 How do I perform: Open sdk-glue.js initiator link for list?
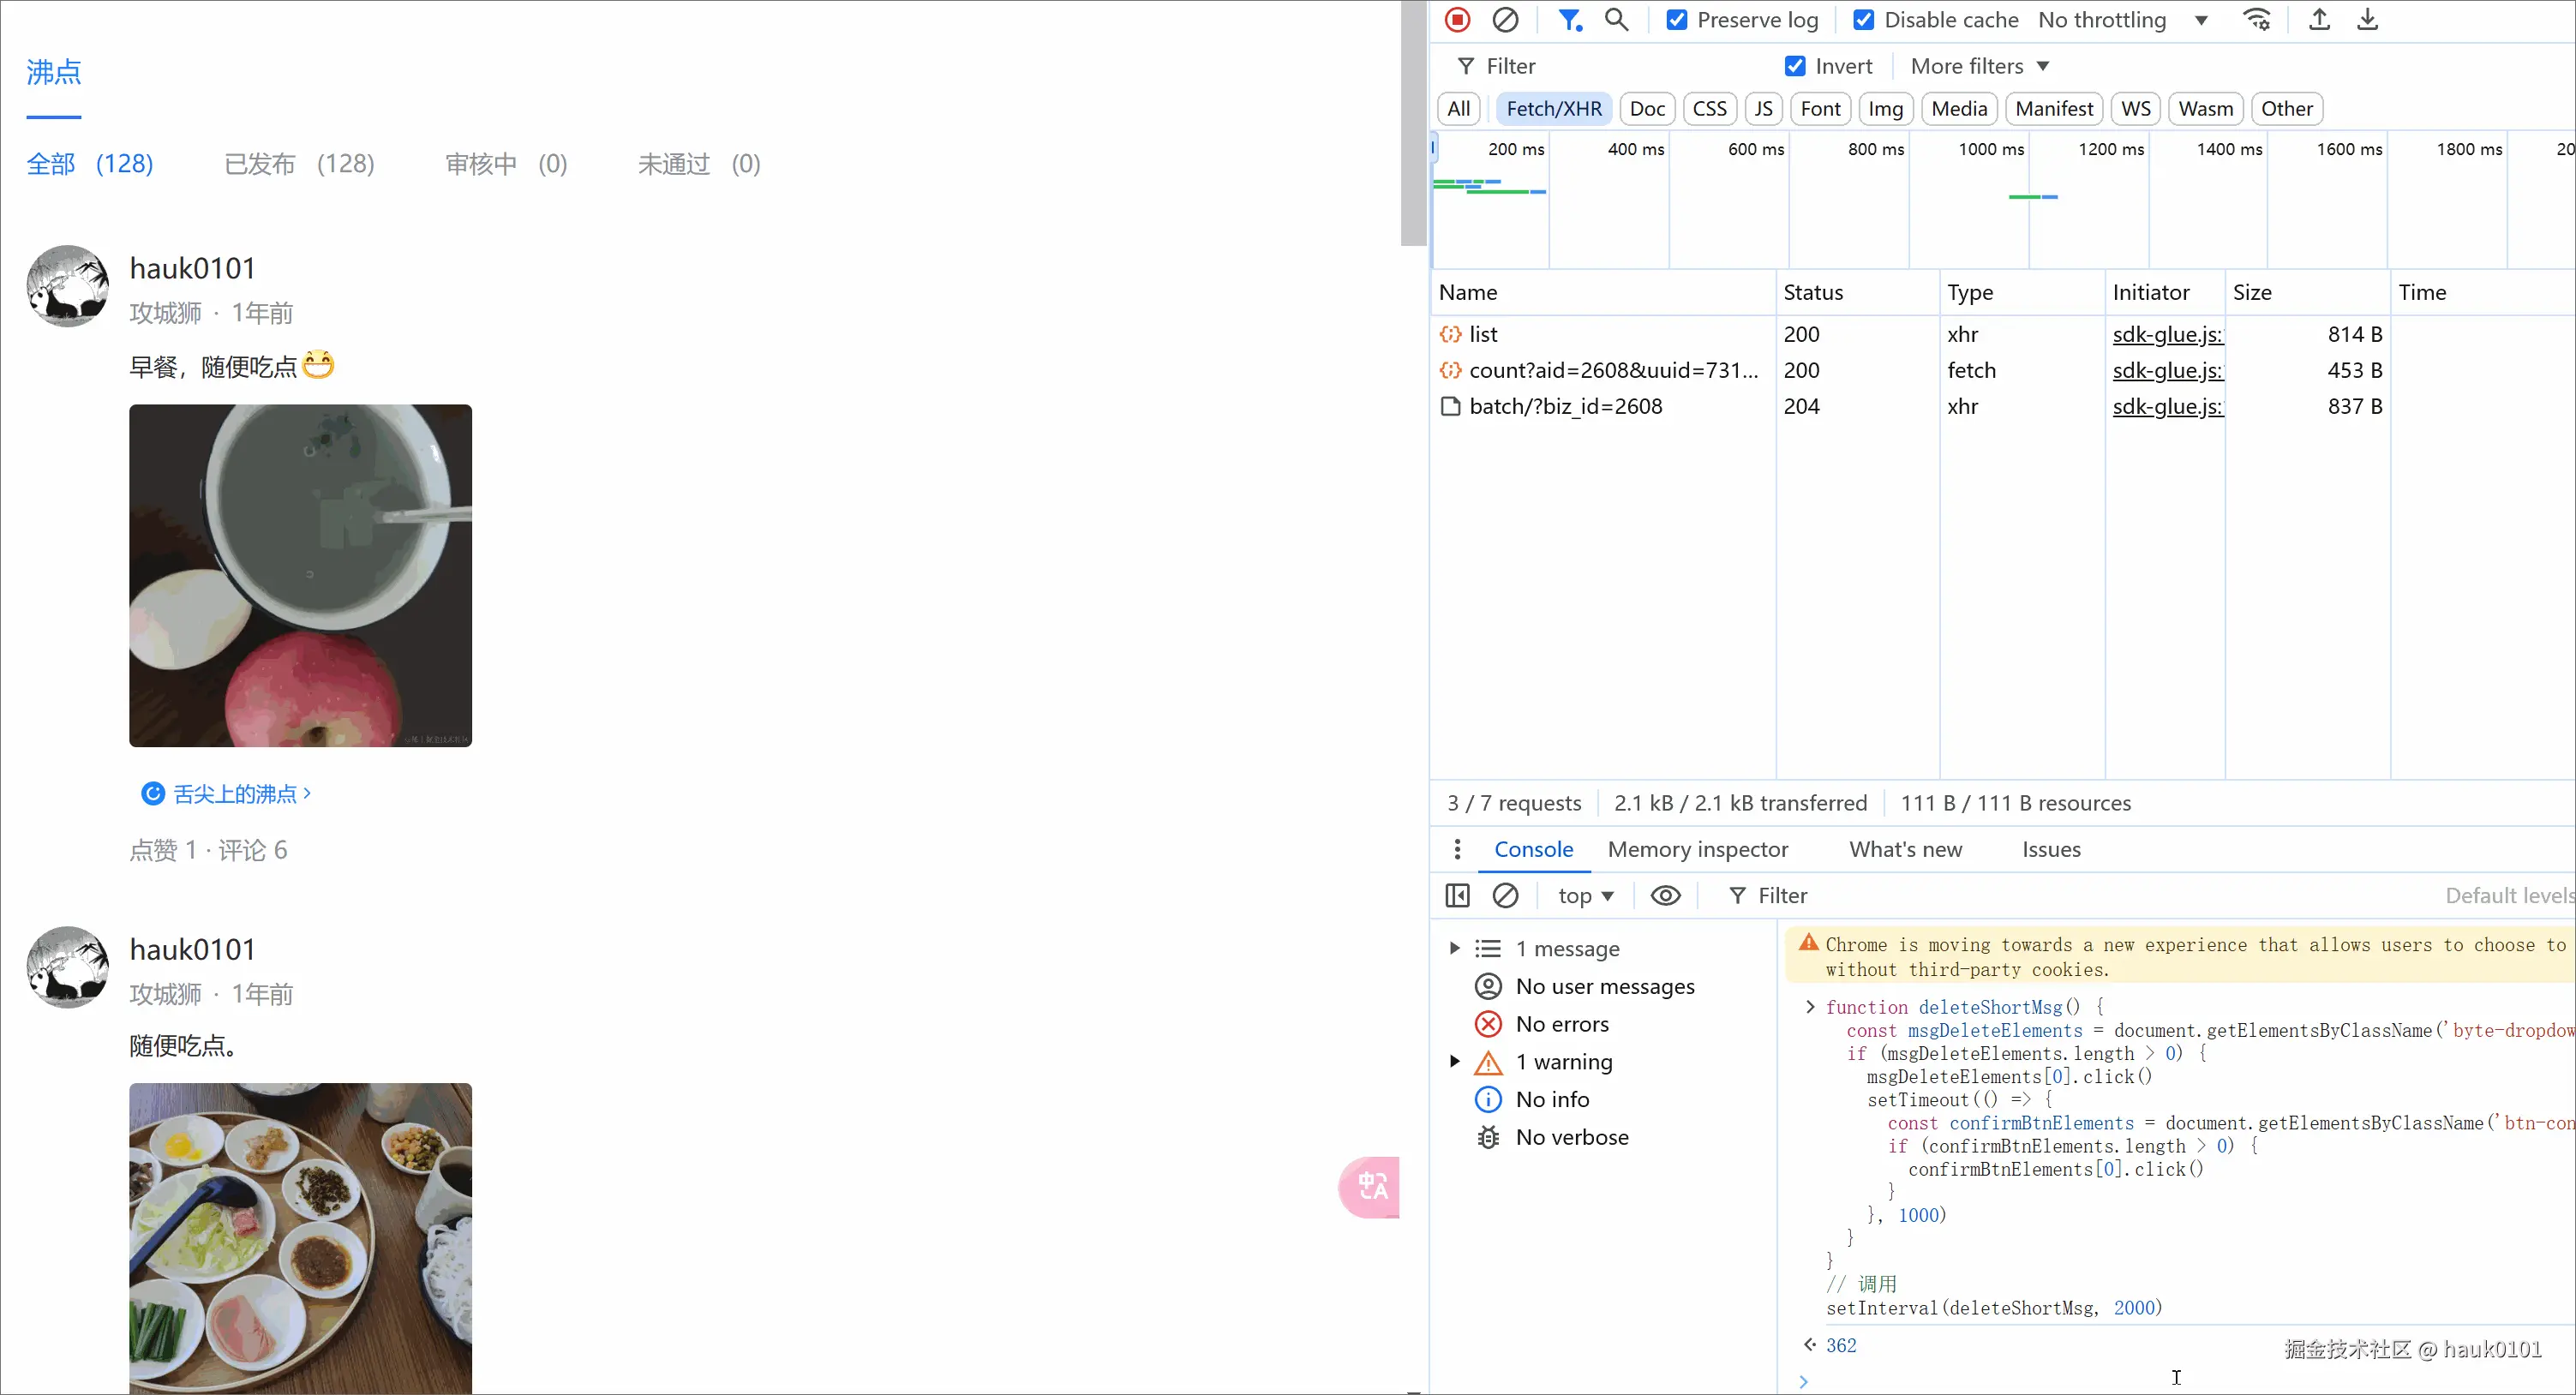(x=2167, y=334)
